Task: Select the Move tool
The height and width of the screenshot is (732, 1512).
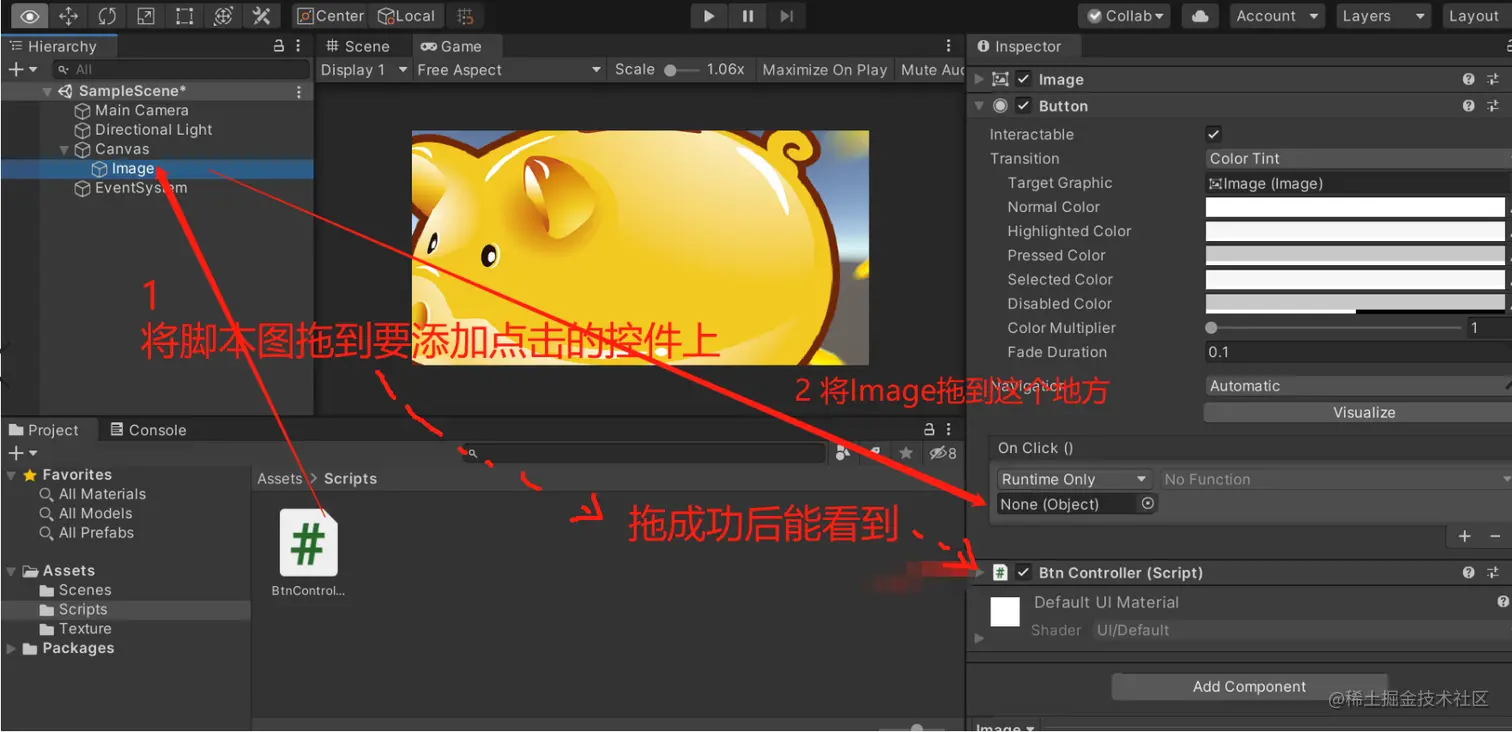Action: tap(68, 16)
